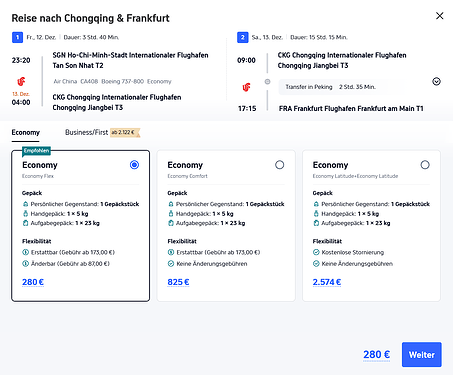
Task: Click the Transfer in Peking stopover marker
Action: [267, 81]
